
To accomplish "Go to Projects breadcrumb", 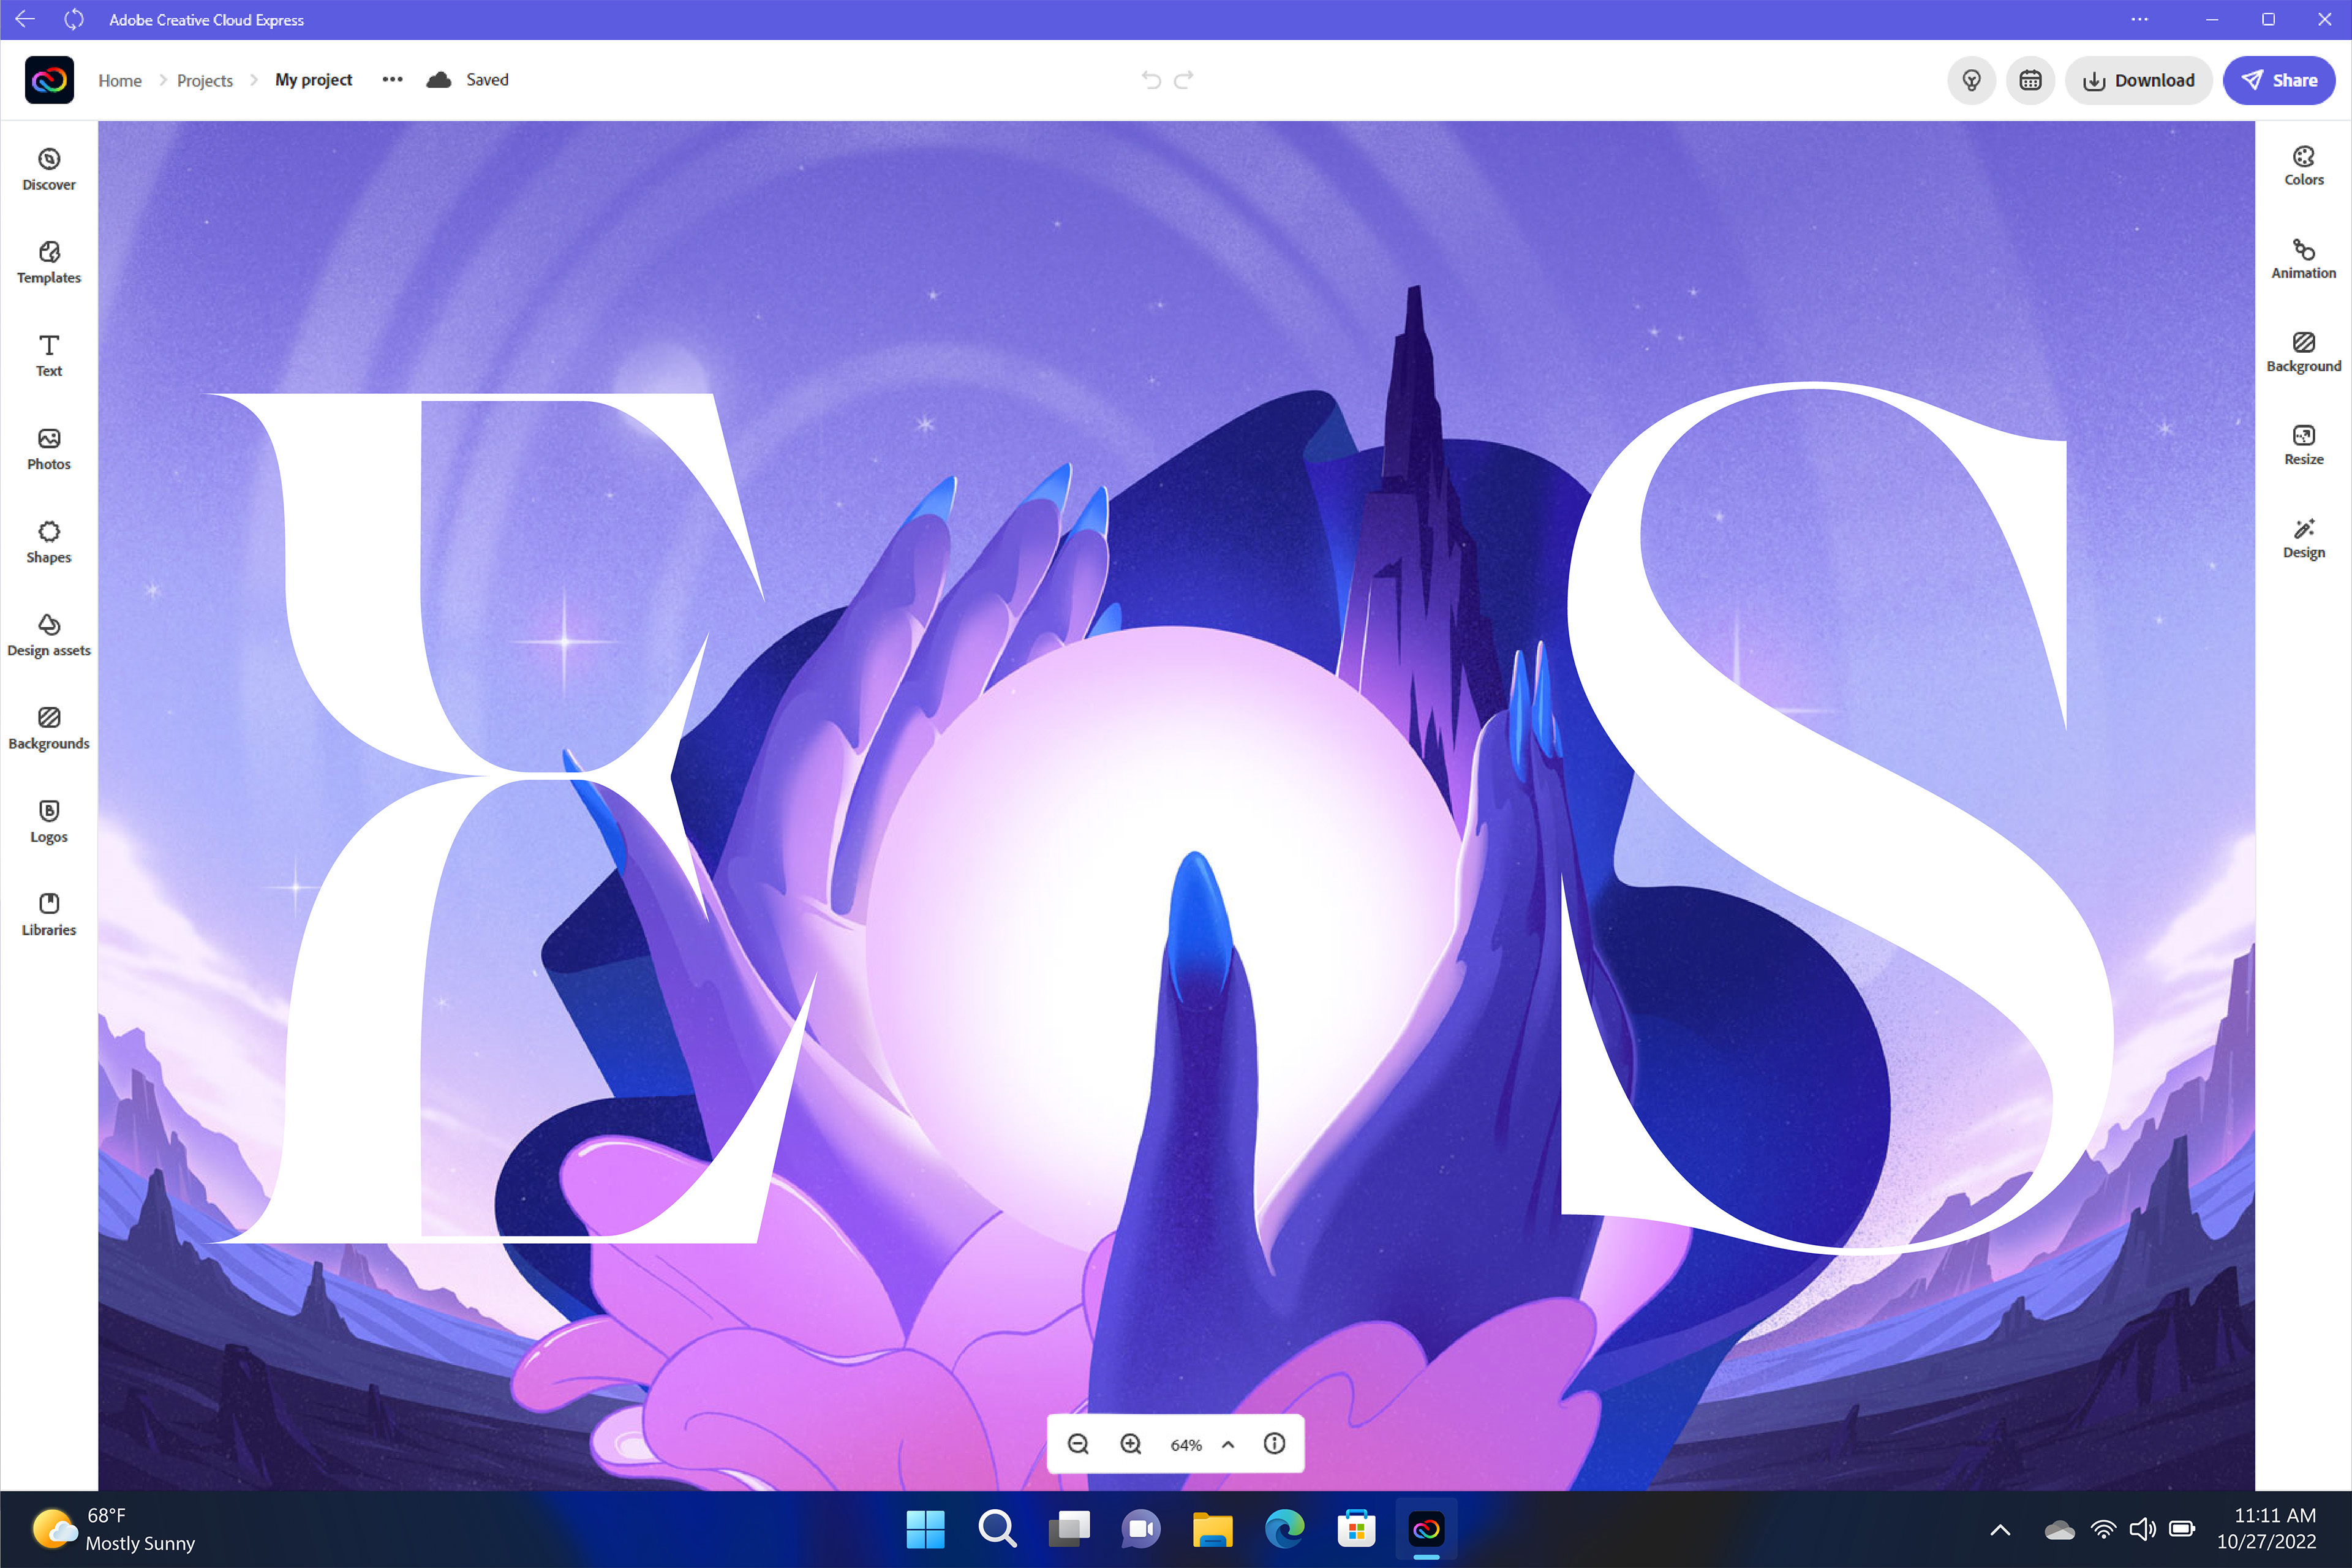I will [205, 80].
